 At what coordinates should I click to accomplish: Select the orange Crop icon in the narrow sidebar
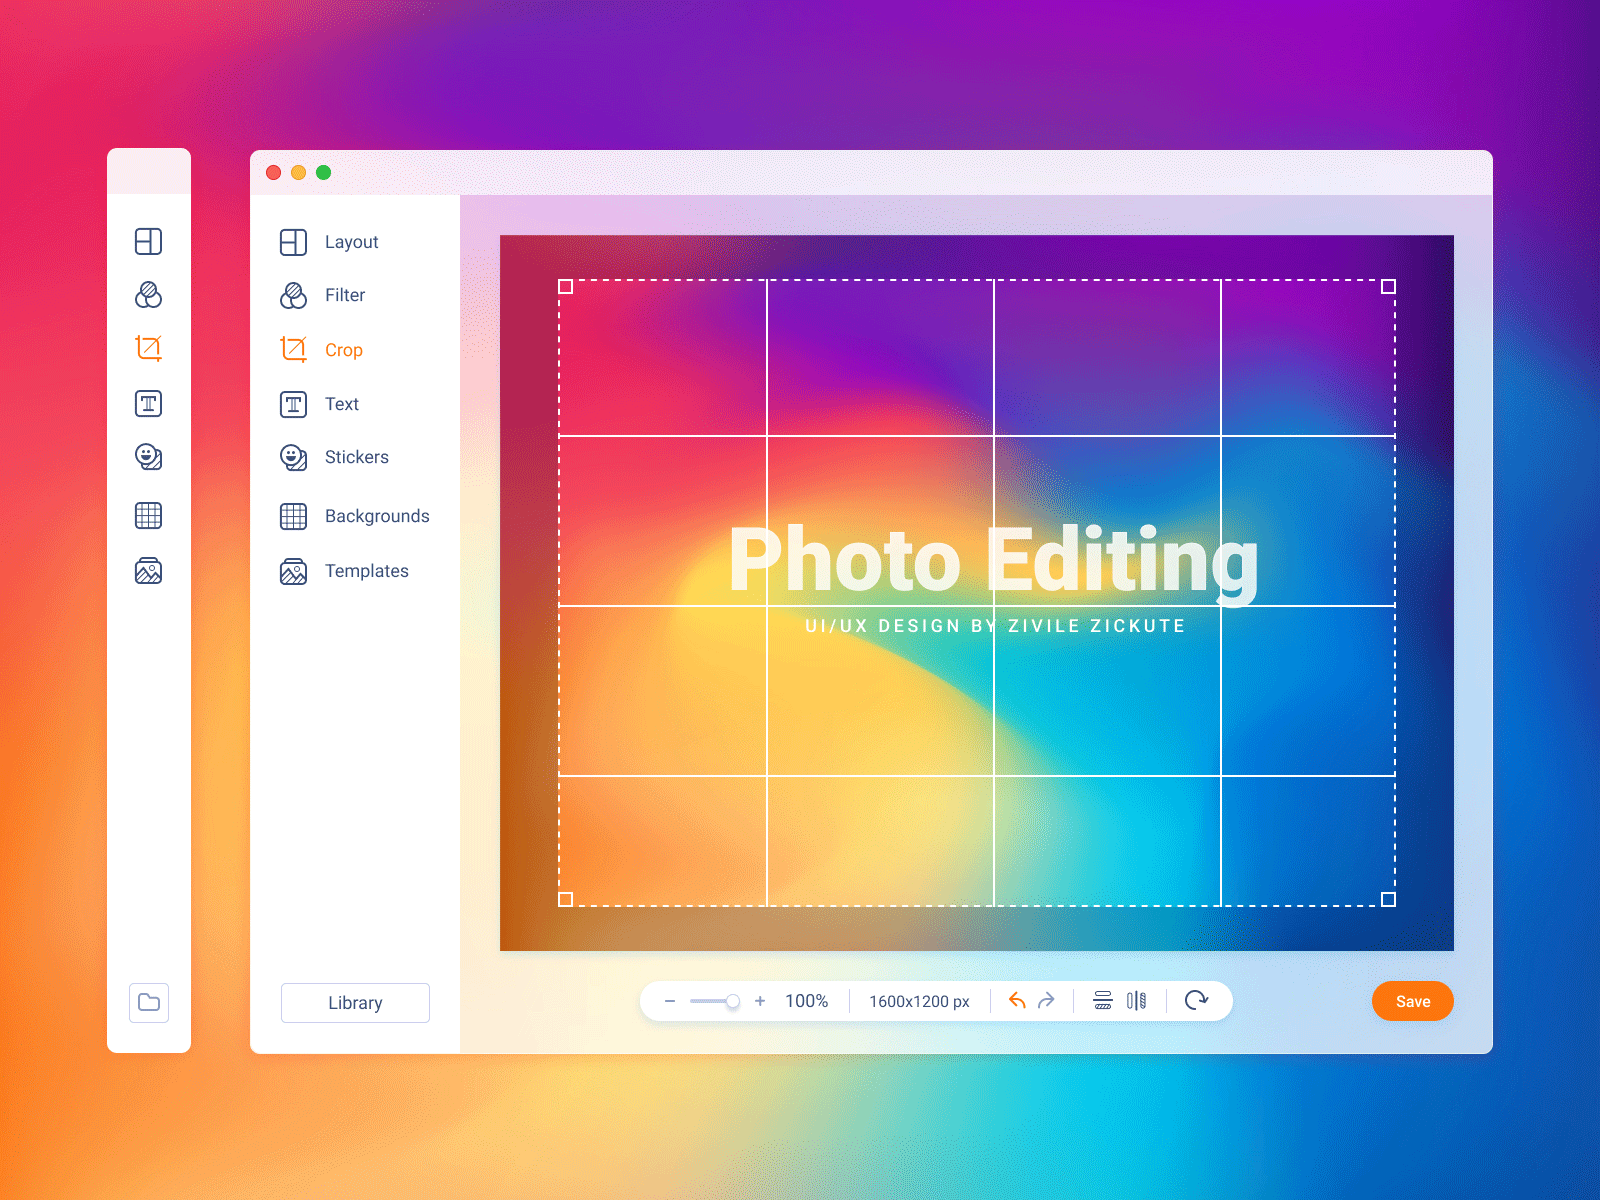pyautogui.click(x=148, y=348)
